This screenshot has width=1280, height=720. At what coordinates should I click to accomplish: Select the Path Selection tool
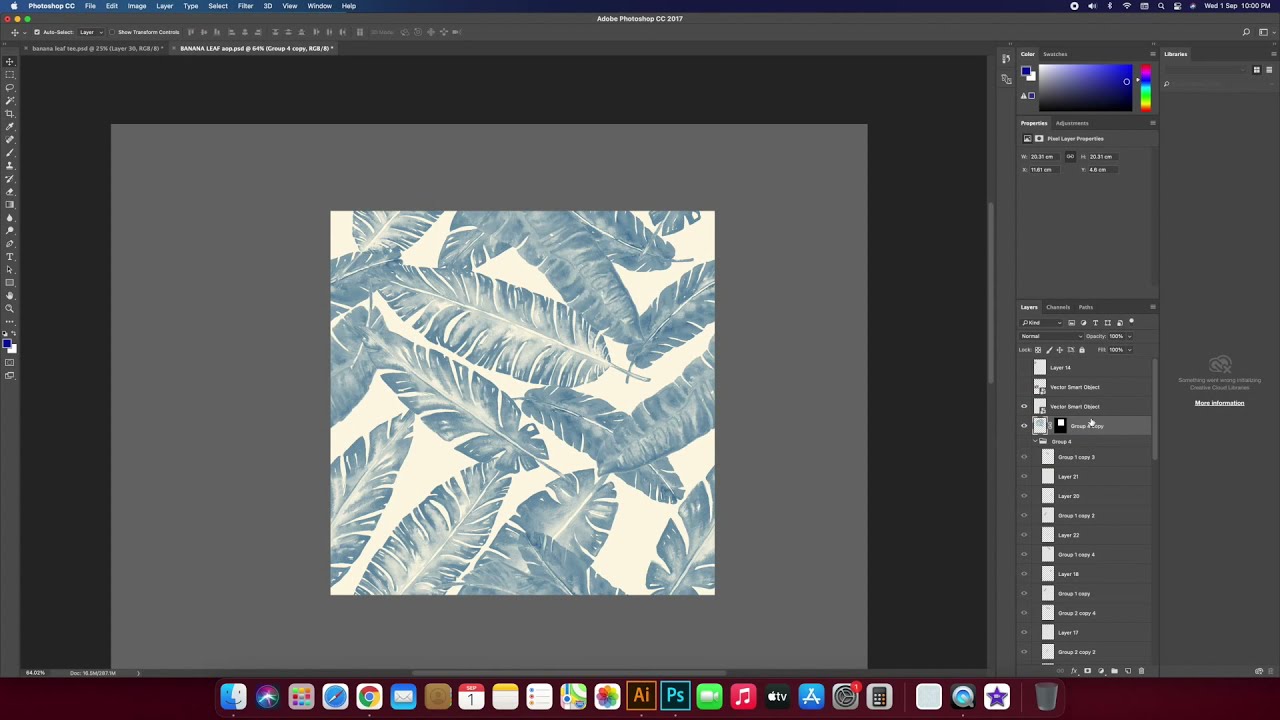(10, 270)
